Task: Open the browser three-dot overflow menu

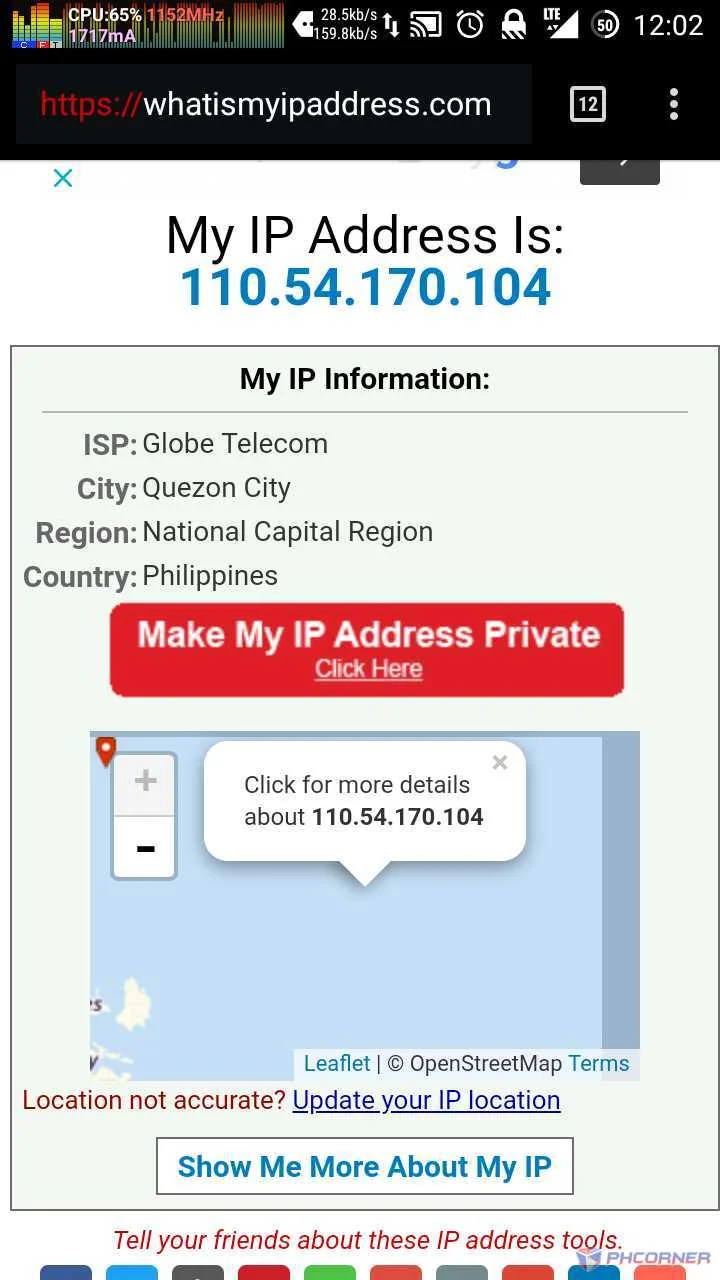Action: (x=674, y=104)
